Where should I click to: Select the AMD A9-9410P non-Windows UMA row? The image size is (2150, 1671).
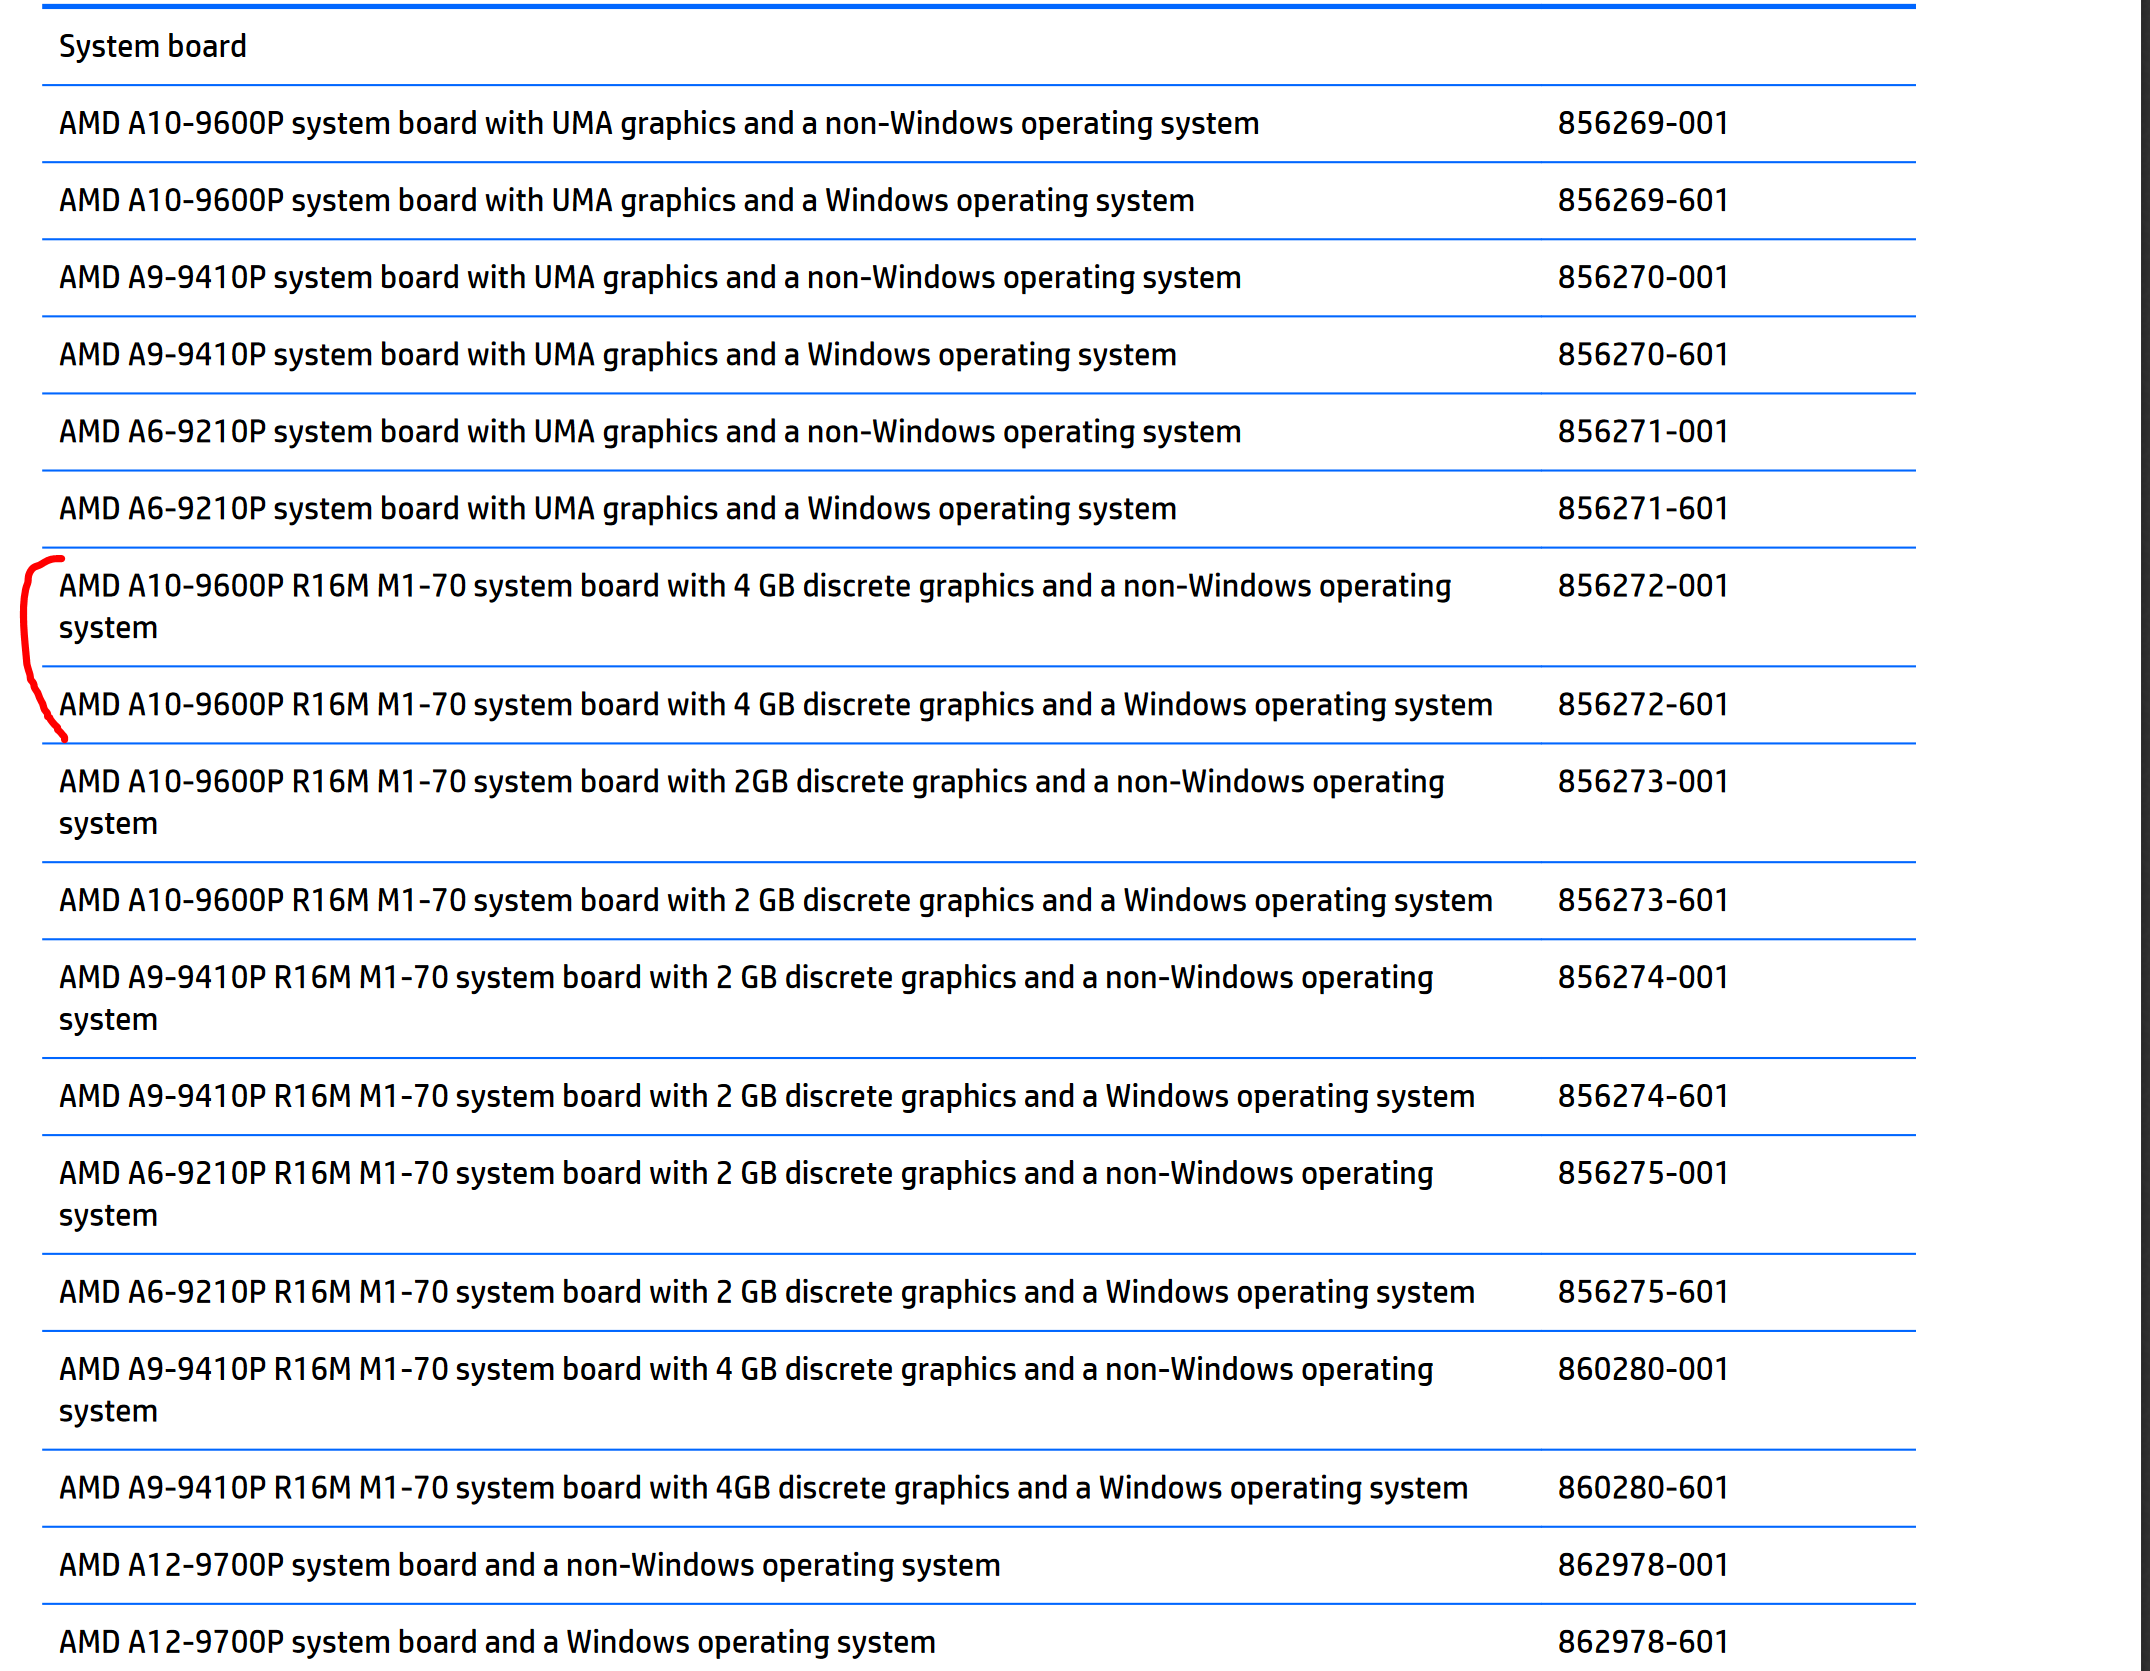(x=648, y=277)
